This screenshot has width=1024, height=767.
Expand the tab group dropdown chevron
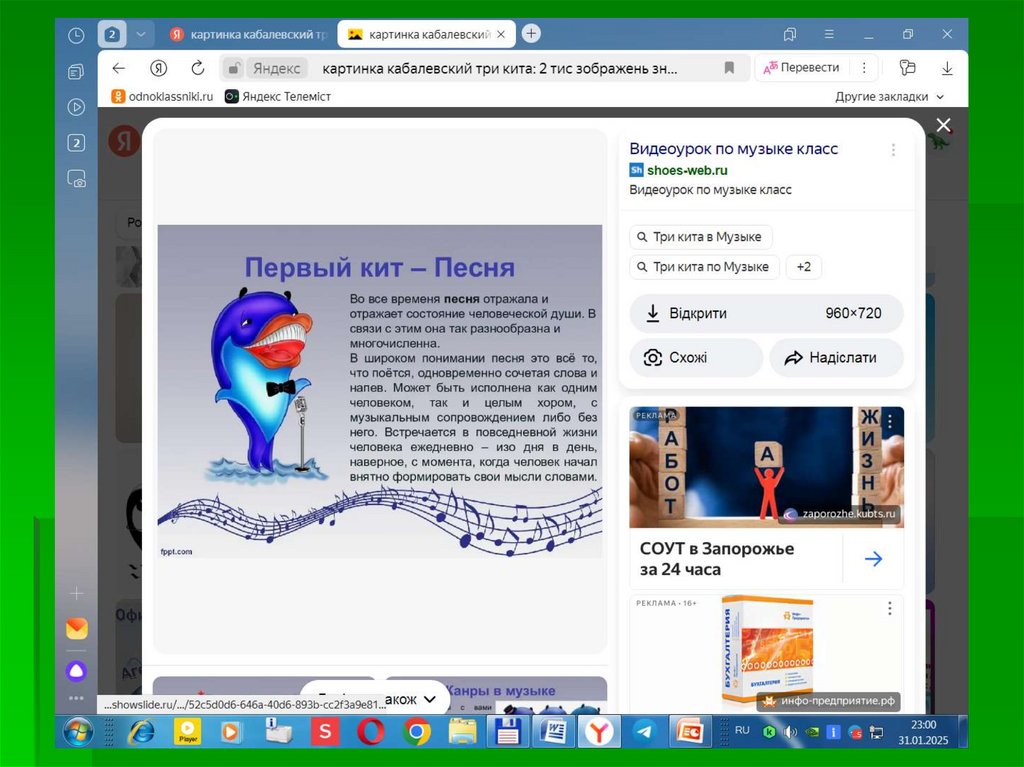(140, 34)
